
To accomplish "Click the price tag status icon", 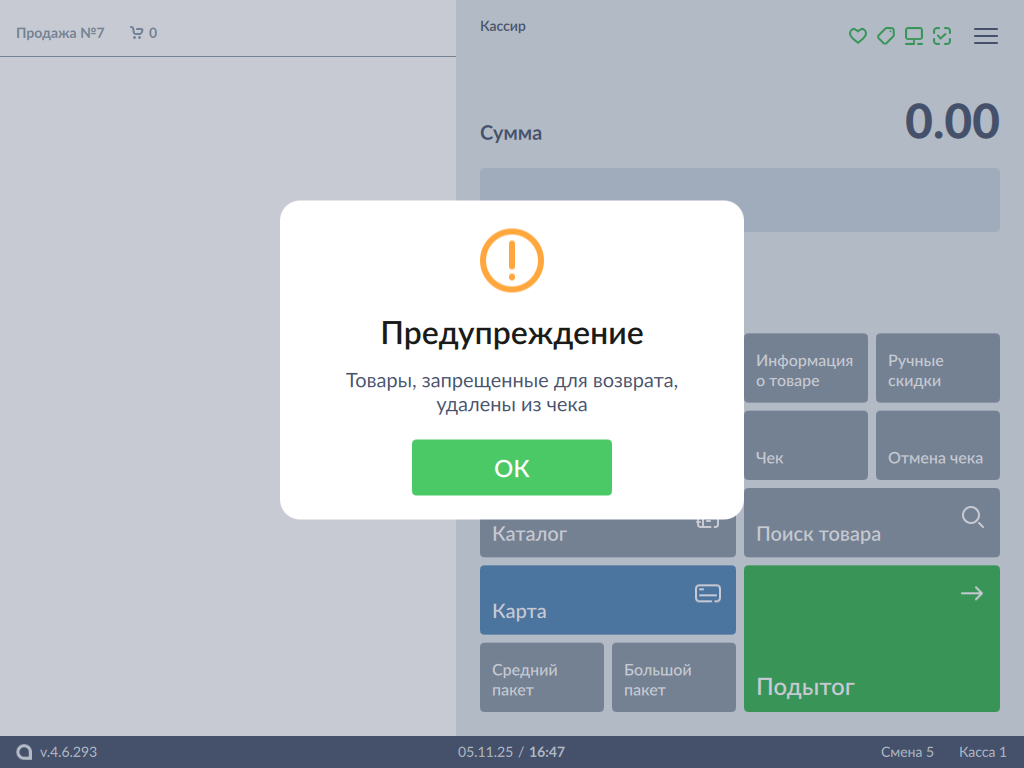I will (x=885, y=36).
